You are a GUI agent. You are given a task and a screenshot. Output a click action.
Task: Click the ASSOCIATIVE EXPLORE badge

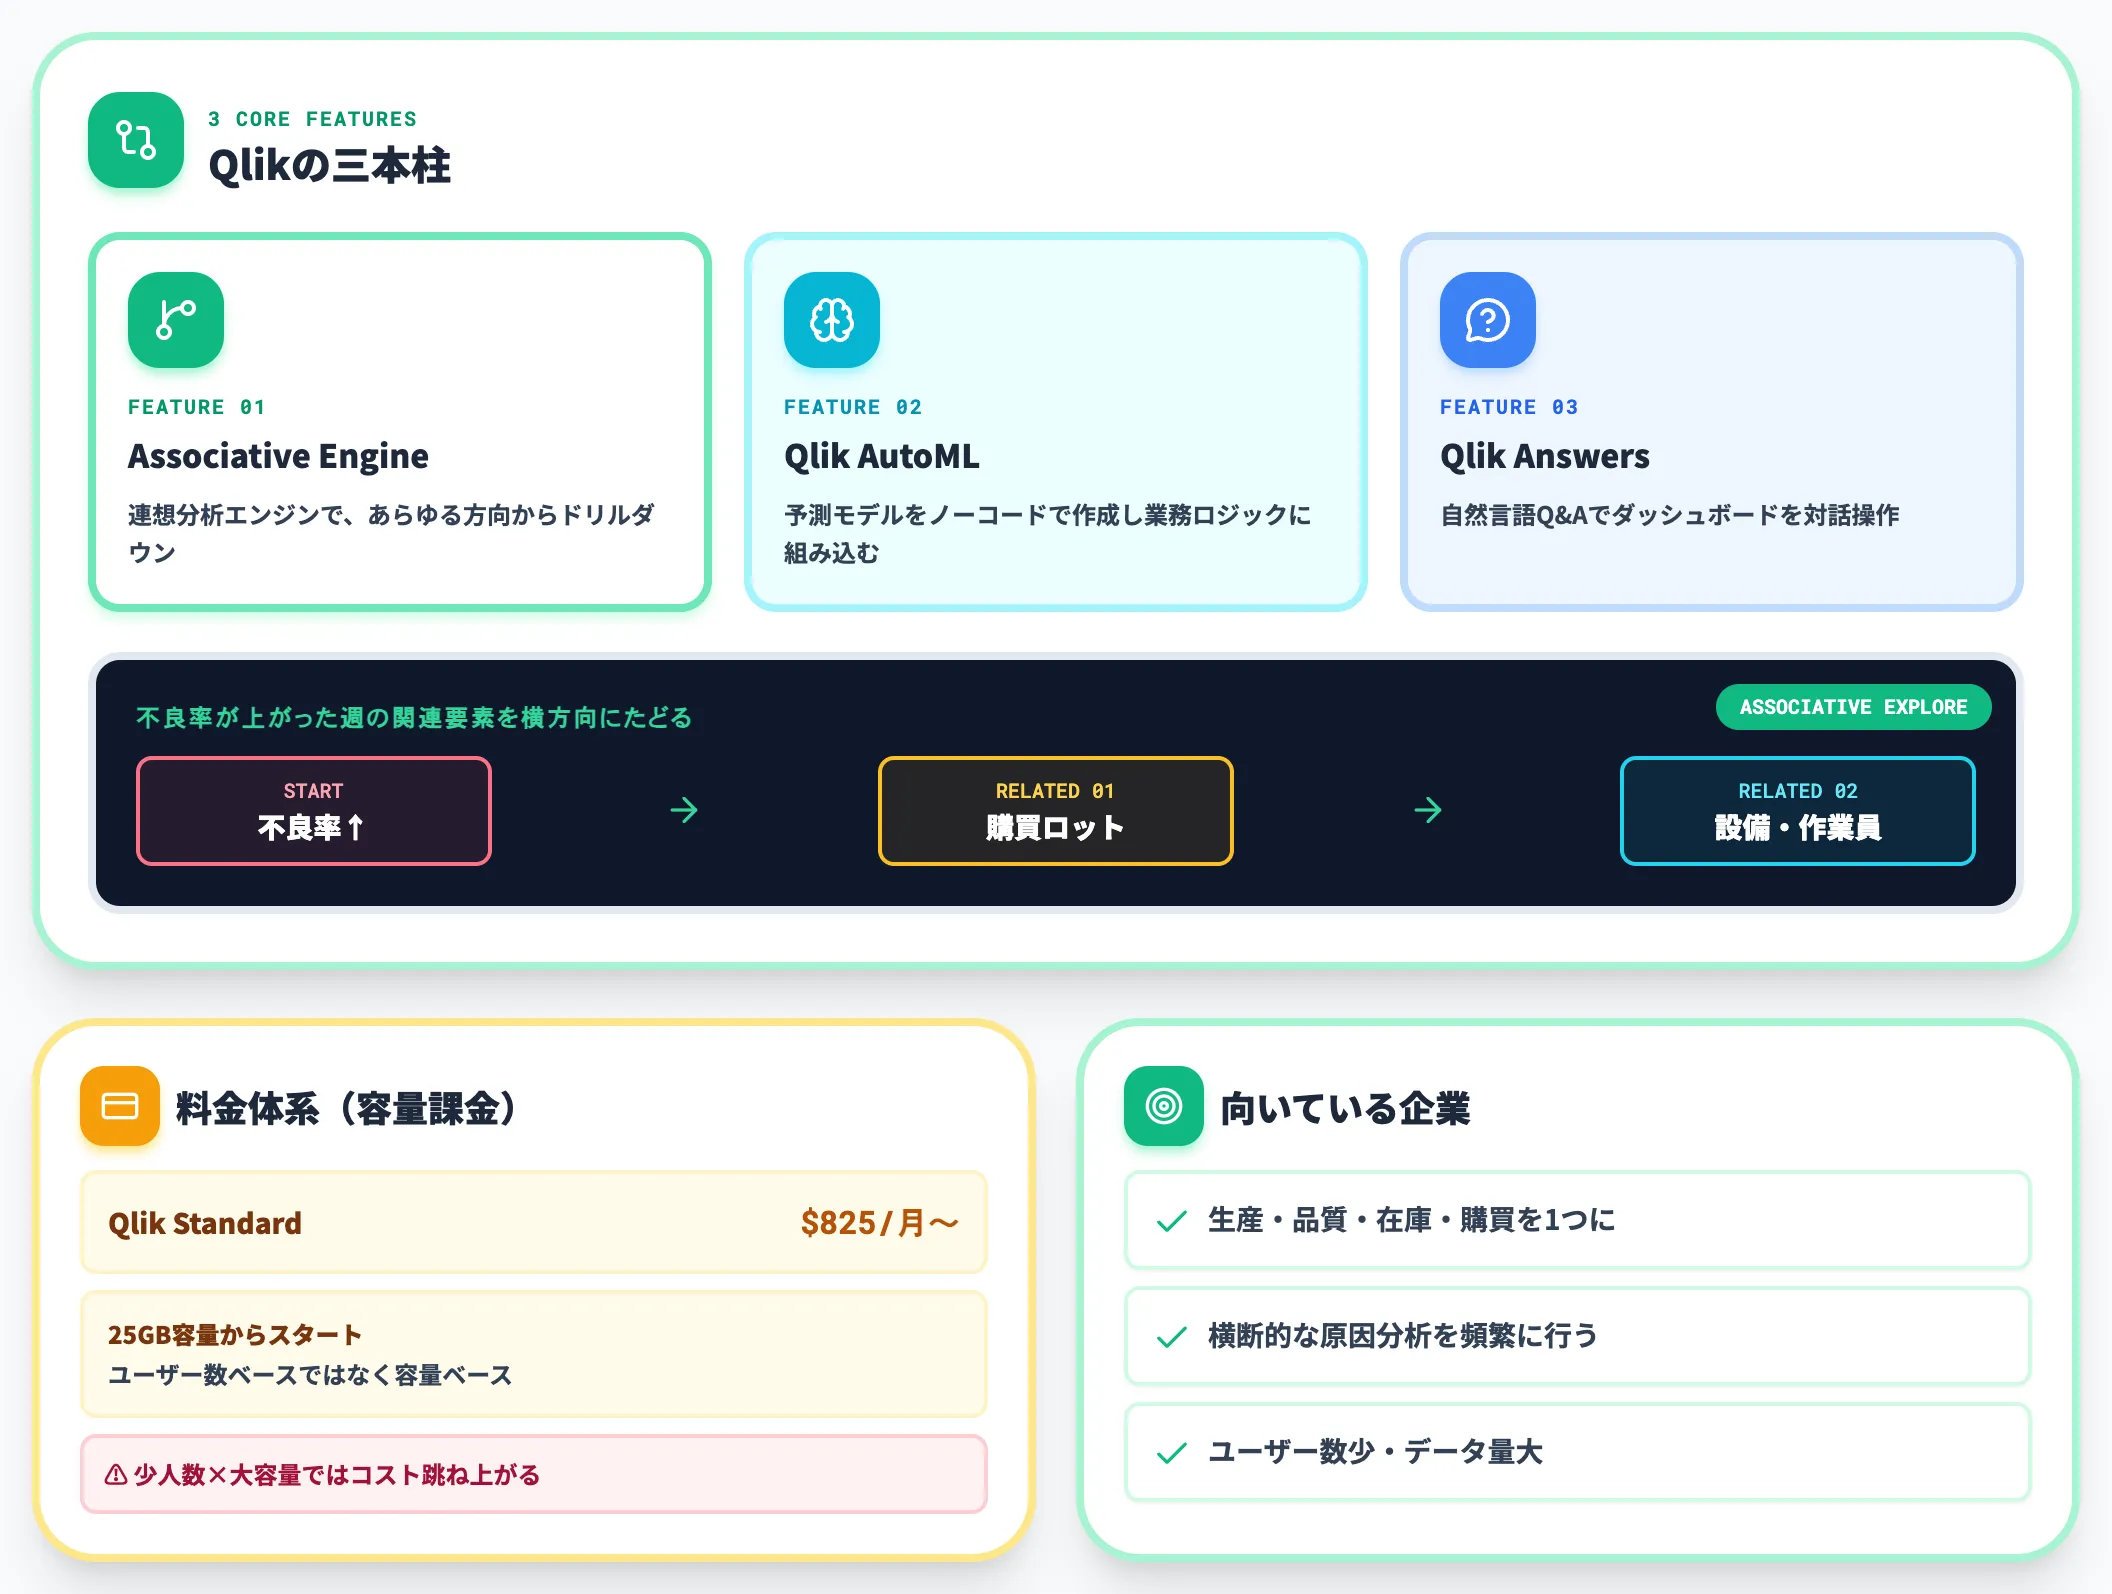pyautogui.click(x=1853, y=707)
